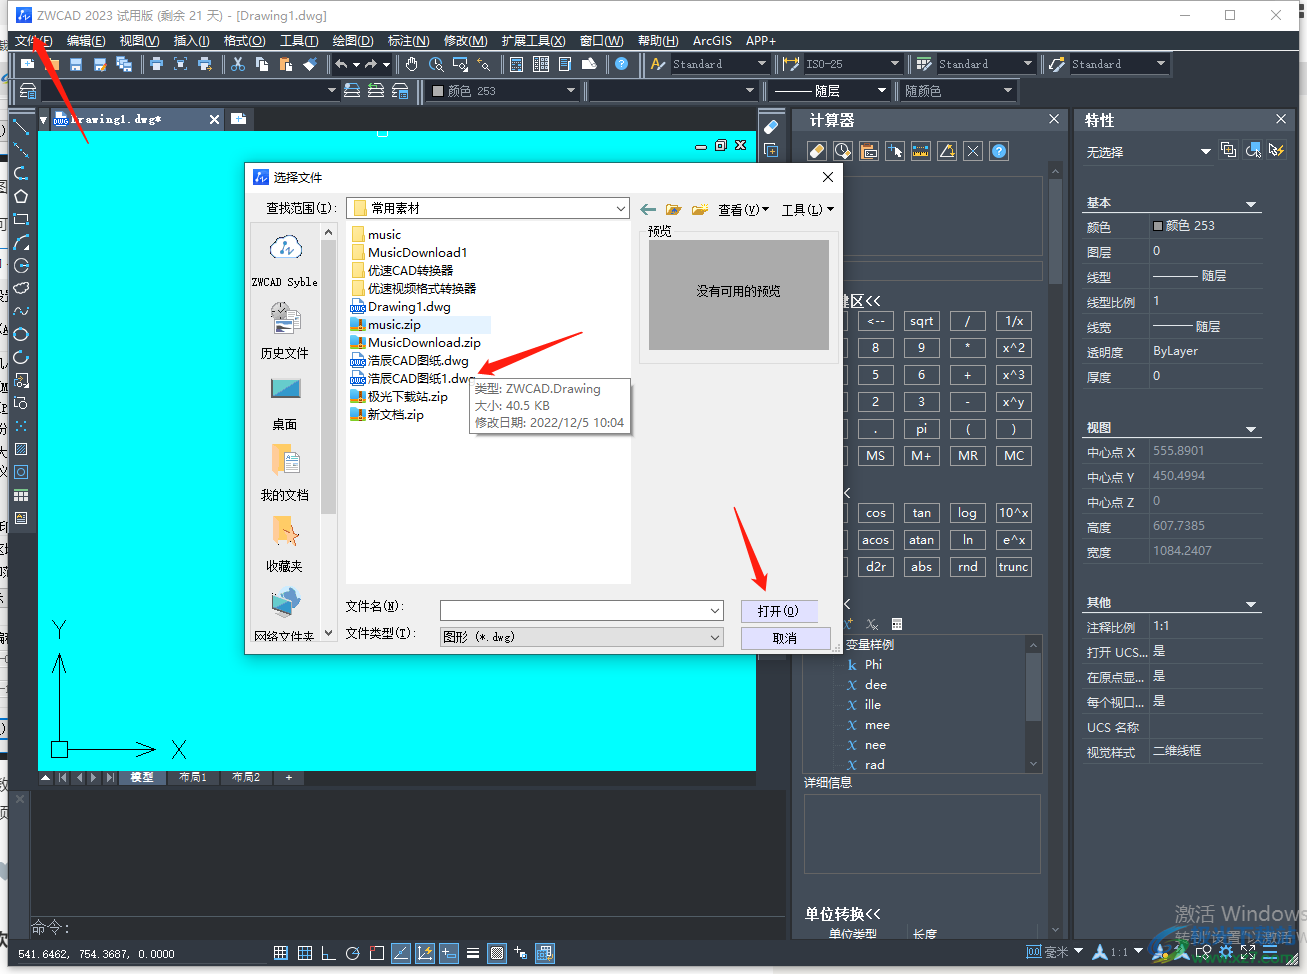
Task: Select the Pan hand tool
Action: [412, 64]
